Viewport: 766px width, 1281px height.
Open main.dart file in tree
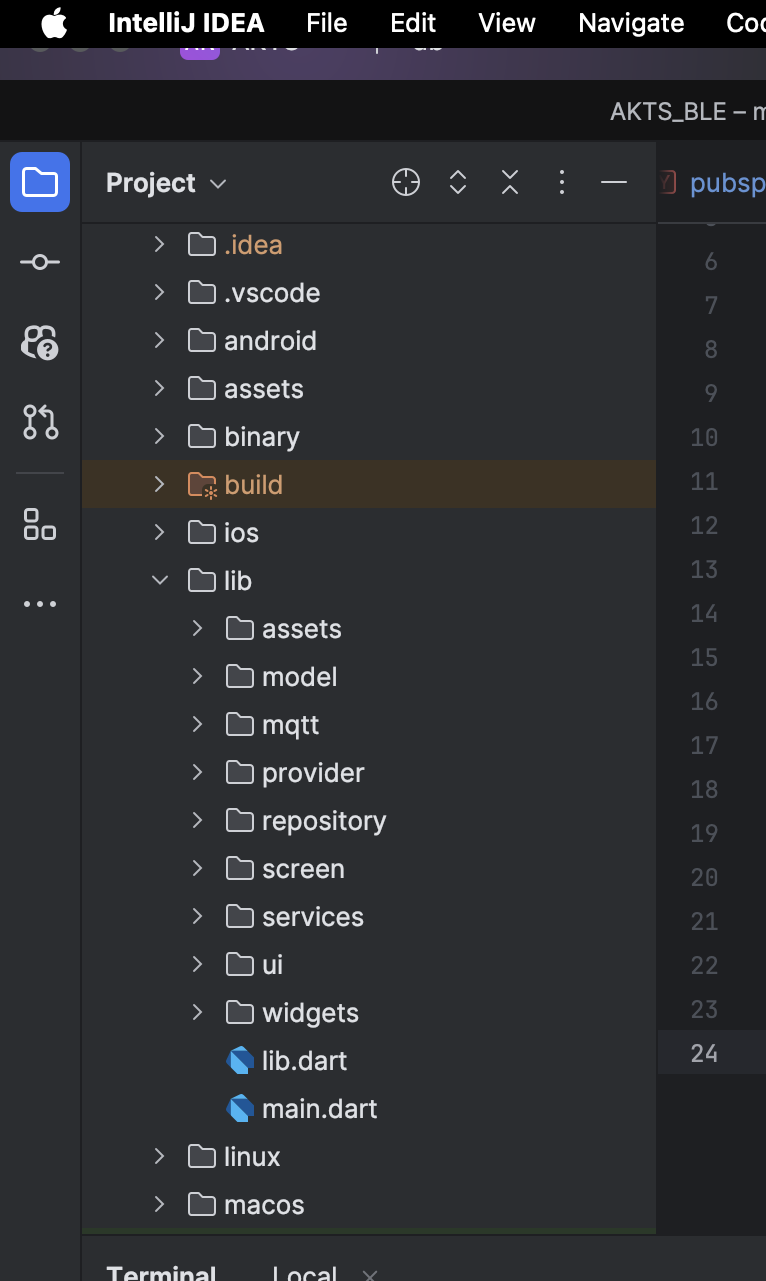pyautogui.click(x=319, y=1108)
